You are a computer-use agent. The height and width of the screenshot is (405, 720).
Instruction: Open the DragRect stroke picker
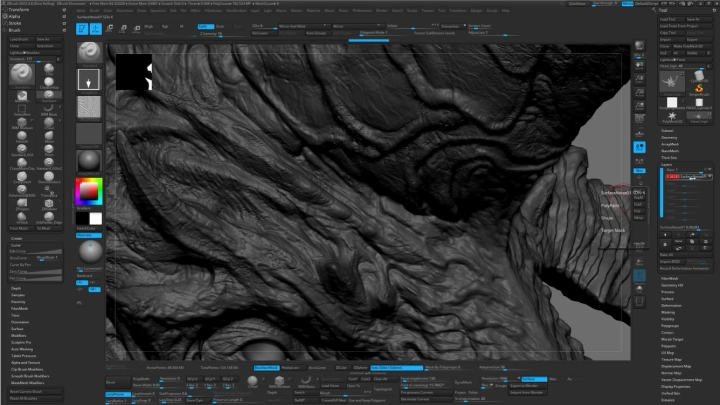[89, 81]
